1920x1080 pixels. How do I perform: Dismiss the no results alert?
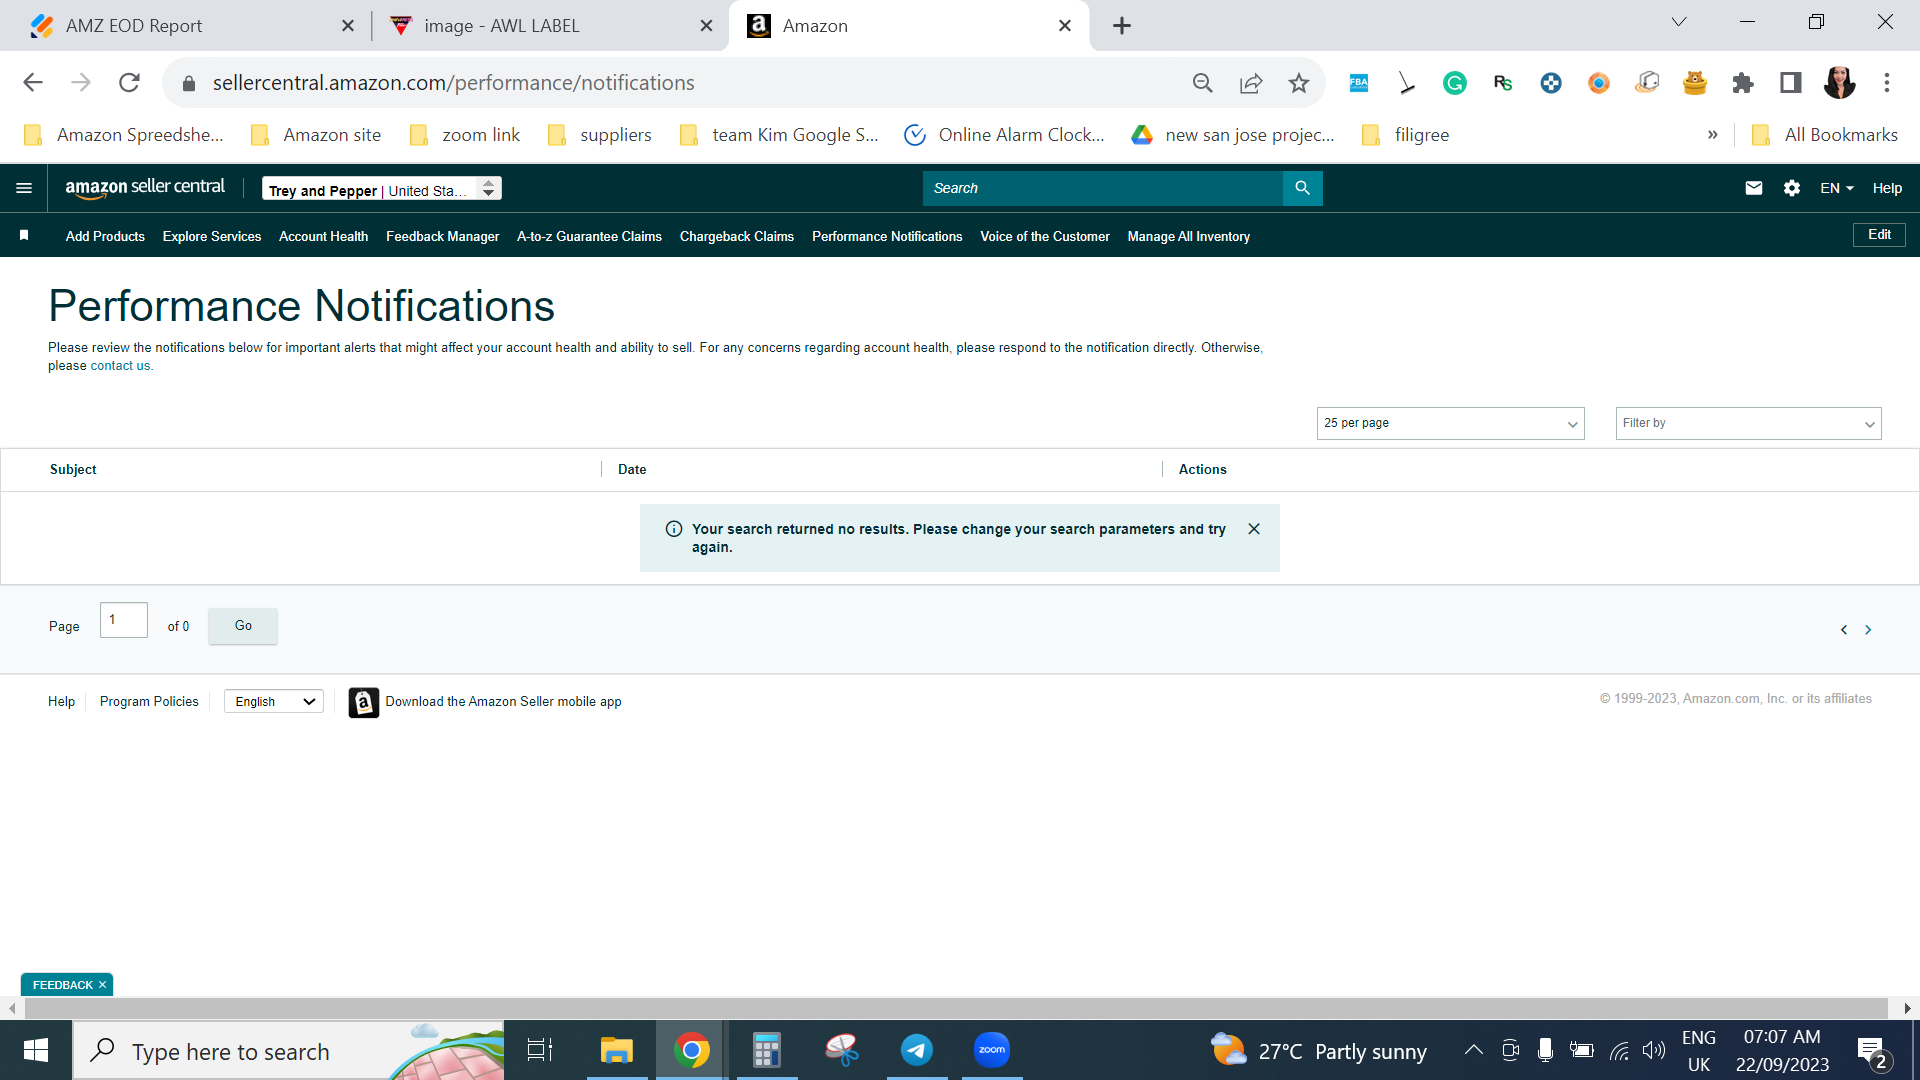coord(1254,529)
